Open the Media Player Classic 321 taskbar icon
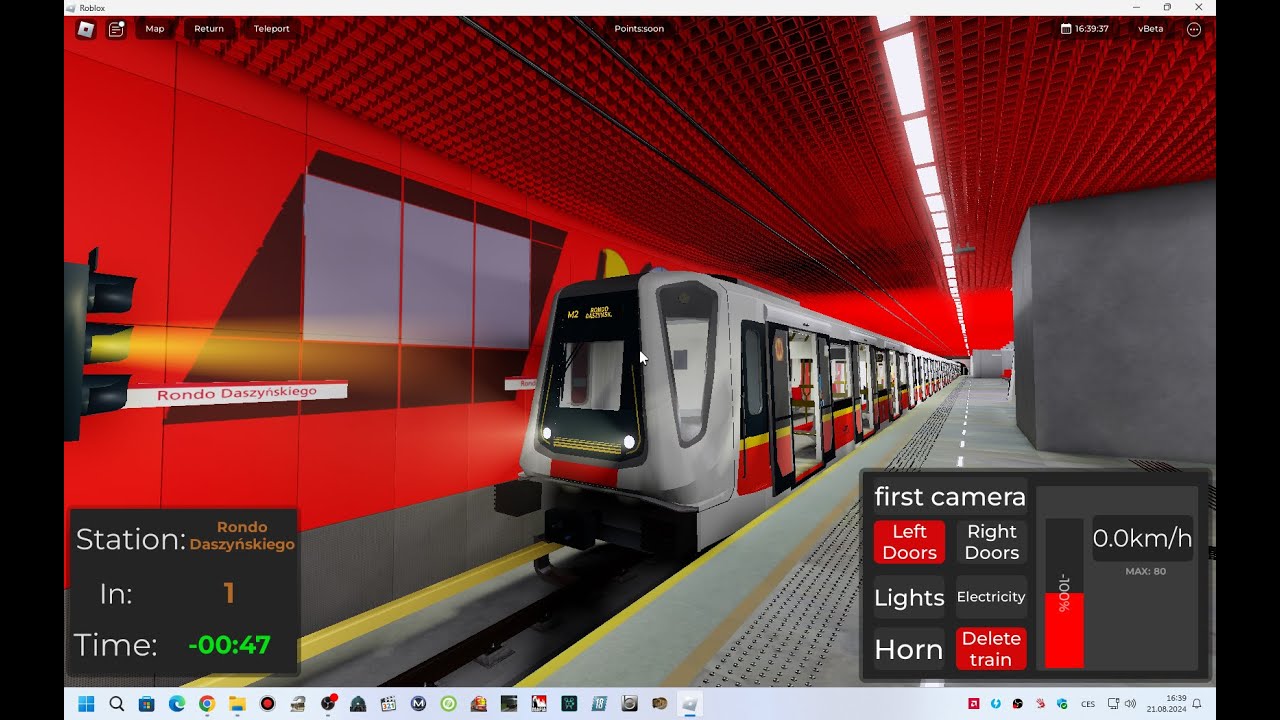The width and height of the screenshot is (1280, 720). point(388,704)
